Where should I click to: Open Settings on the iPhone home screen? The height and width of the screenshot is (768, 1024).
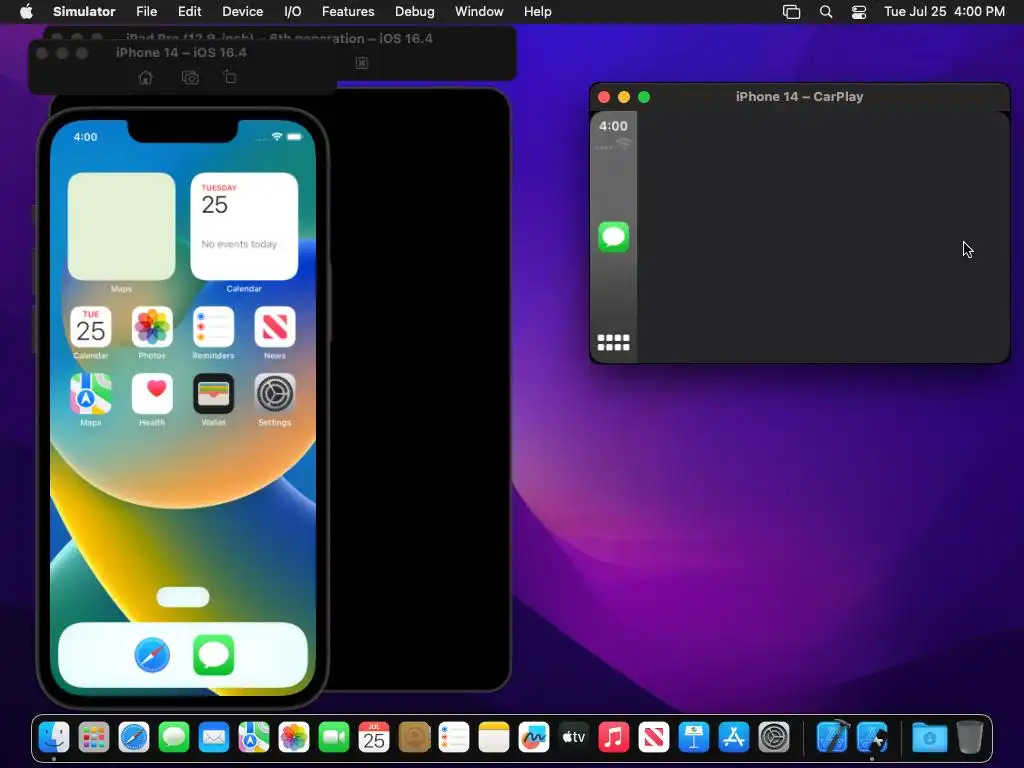tap(275, 394)
